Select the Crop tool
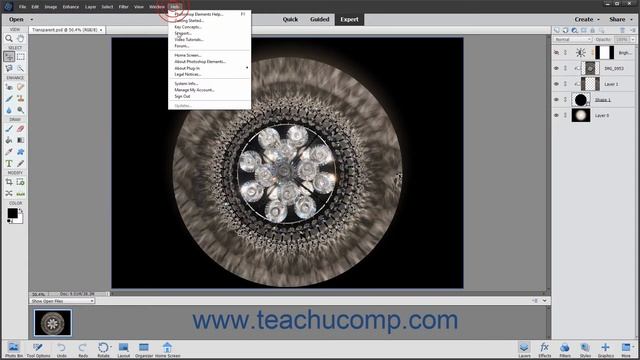640x360 pixels. point(9,182)
